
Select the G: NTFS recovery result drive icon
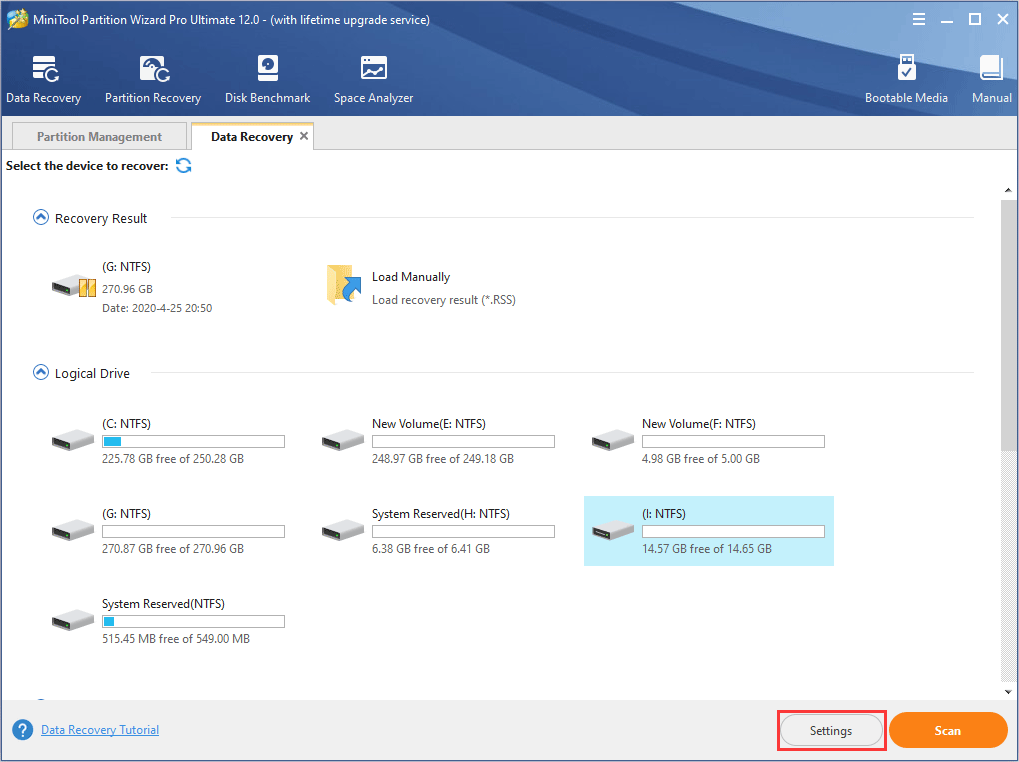click(74, 286)
